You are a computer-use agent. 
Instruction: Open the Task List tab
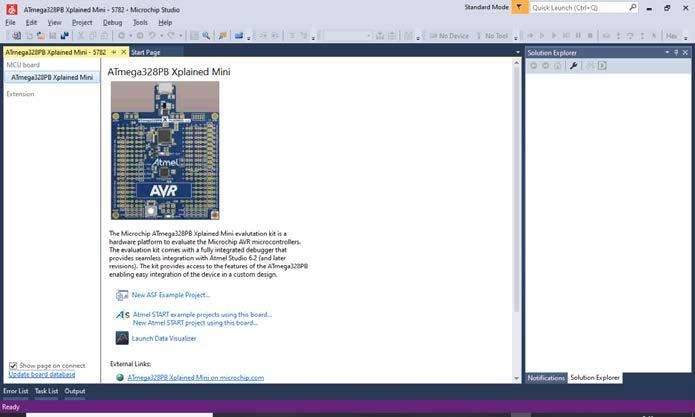pos(47,391)
